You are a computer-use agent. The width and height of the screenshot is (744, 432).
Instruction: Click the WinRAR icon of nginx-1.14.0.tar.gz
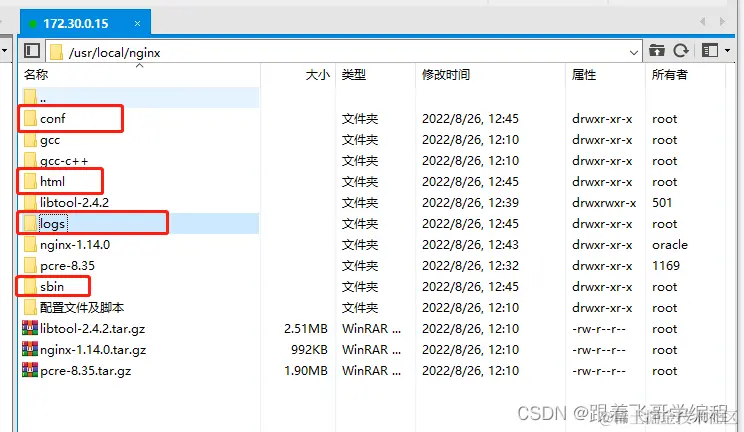point(30,349)
